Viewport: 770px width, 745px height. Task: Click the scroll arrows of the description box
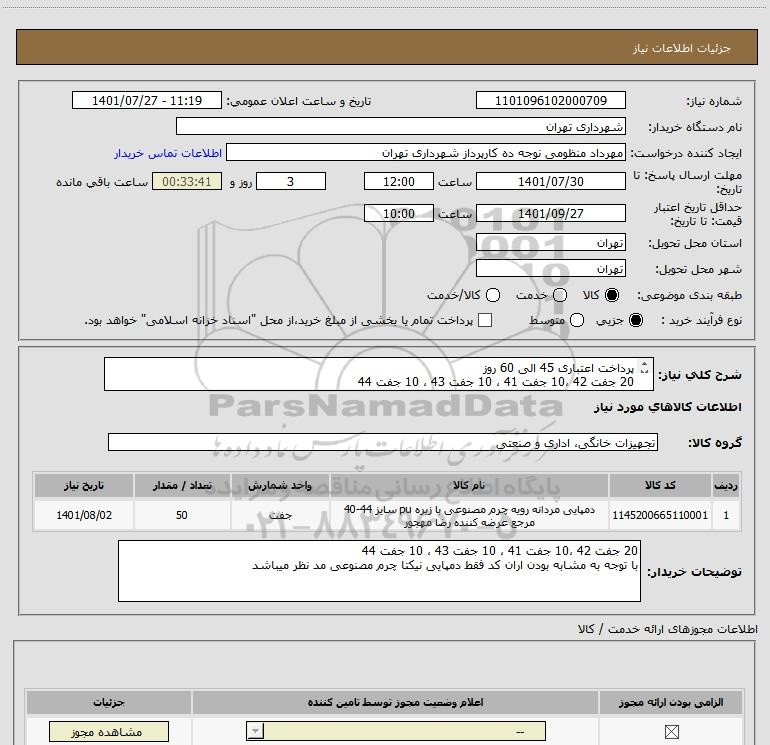pos(645,367)
